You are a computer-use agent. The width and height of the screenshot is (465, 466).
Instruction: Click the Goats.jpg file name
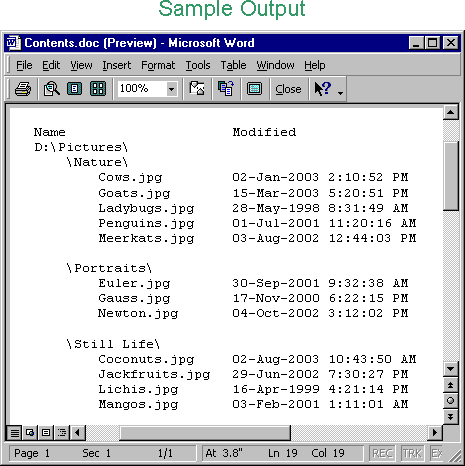(x=134, y=193)
